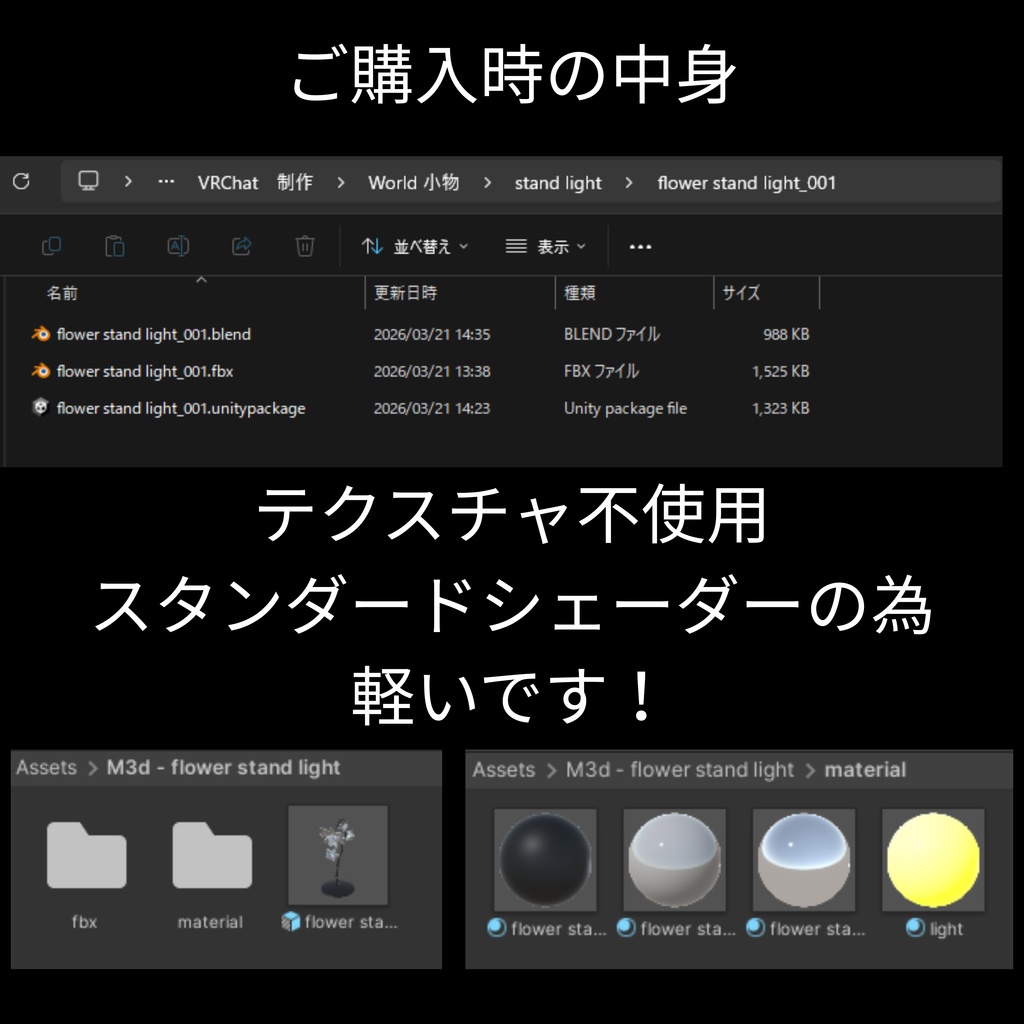
Task: Click the Copy toolbar icon
Action: [x=52, y=246]
